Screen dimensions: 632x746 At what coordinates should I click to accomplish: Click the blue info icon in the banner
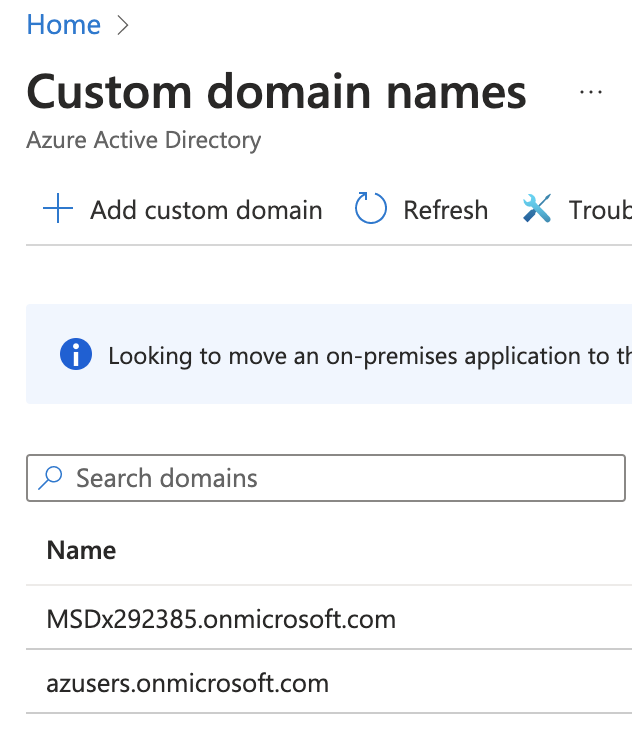pyautogui.click(x=76, y=354)
